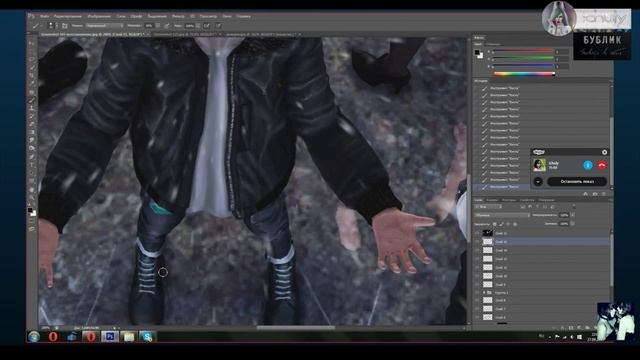640x360 pixels.
Task: Enable pressure for size icon
Action: 218,26
